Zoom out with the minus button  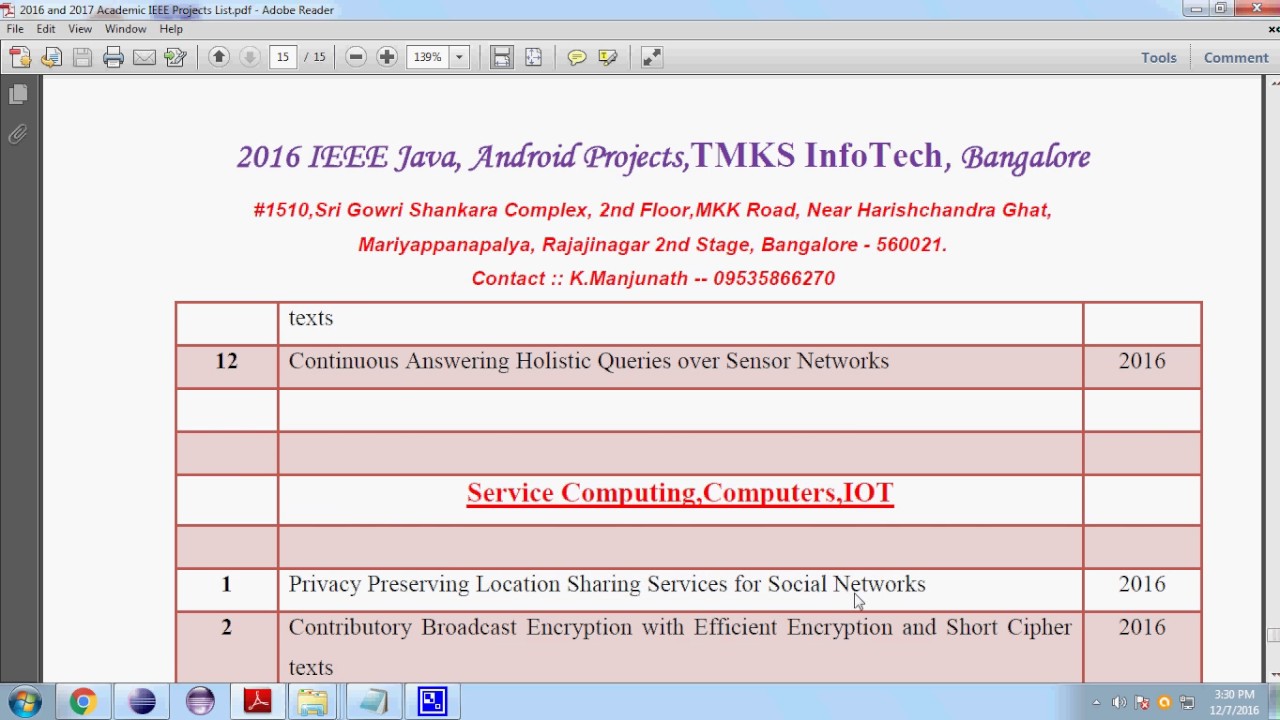(356, 57)
